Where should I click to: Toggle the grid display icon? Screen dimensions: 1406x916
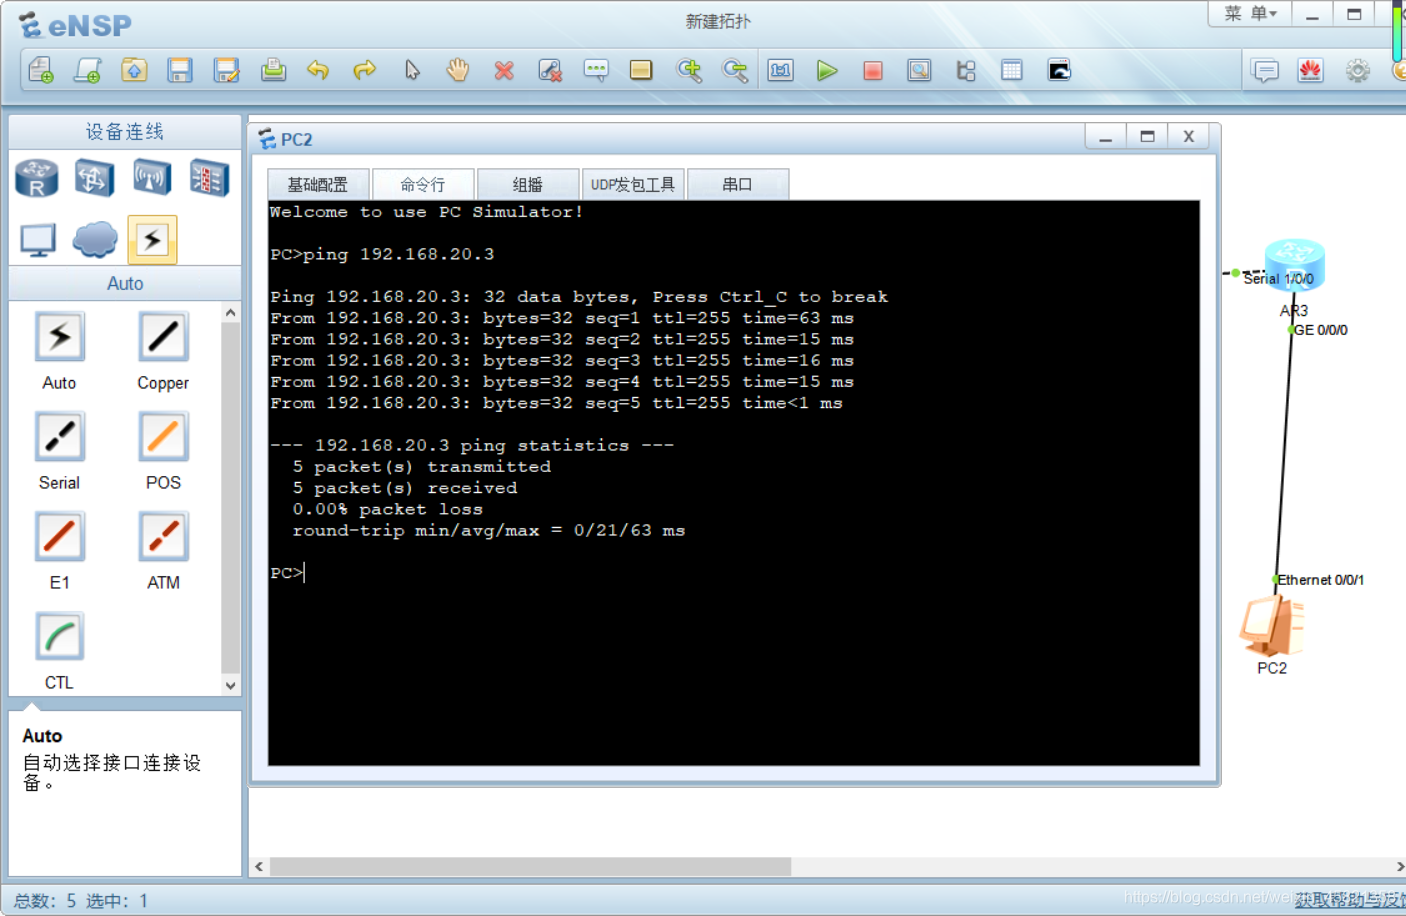(x=1012, y=70)
